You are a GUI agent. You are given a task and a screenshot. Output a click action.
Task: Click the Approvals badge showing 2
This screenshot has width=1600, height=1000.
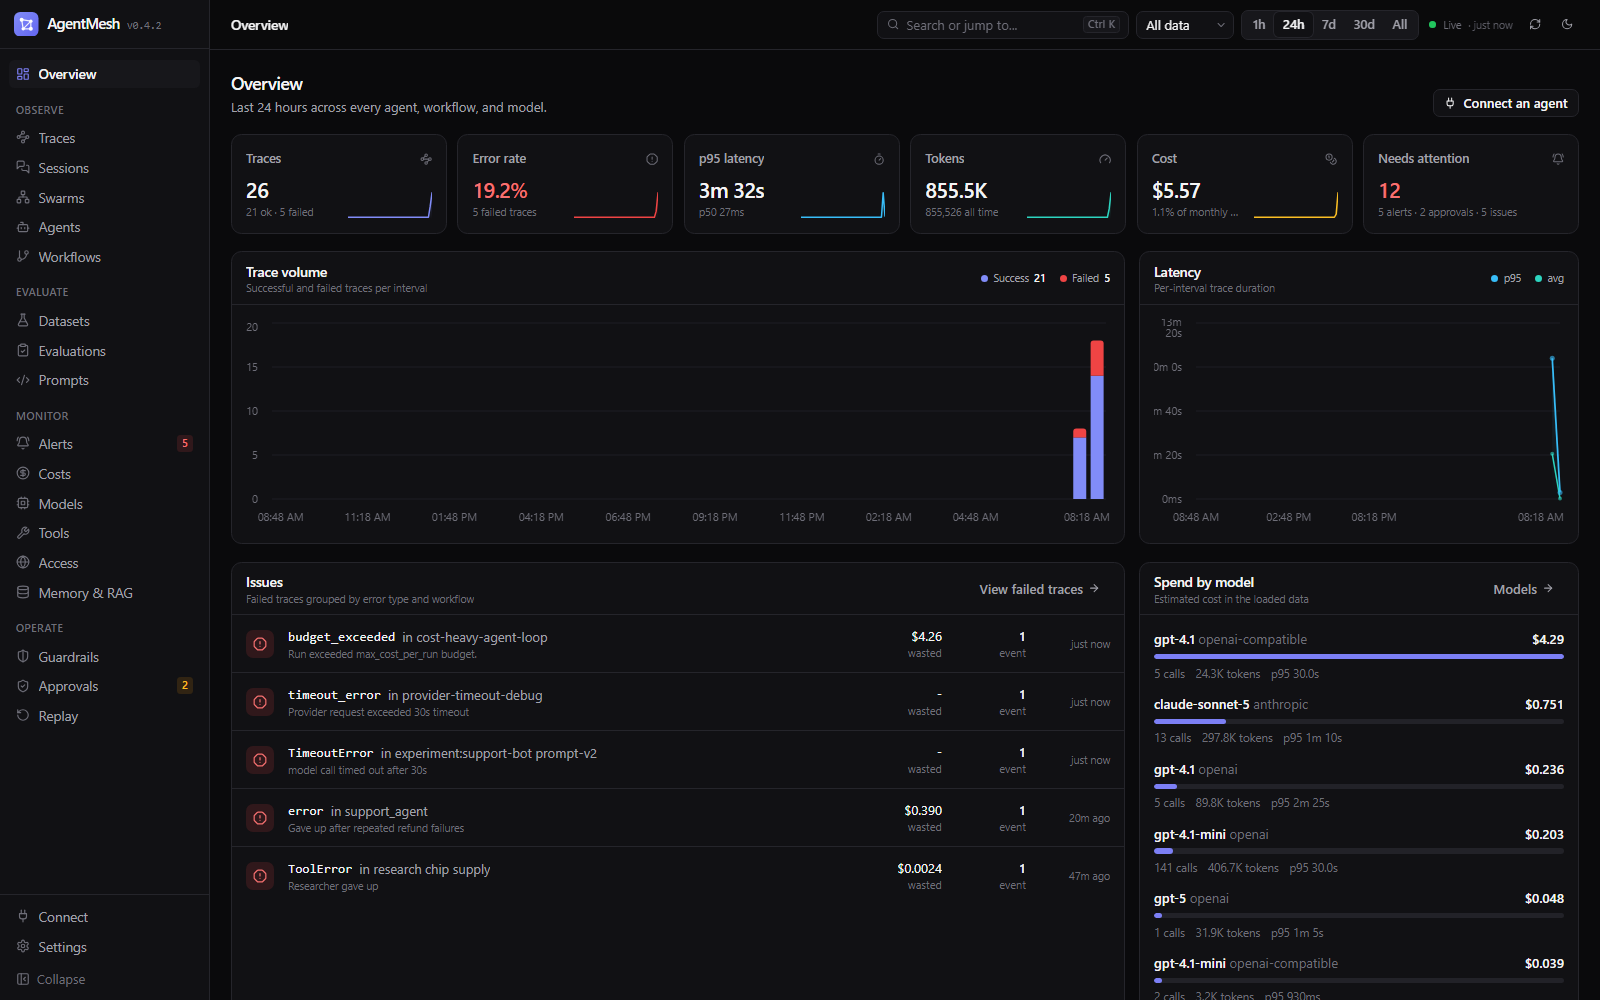point(185,686)
